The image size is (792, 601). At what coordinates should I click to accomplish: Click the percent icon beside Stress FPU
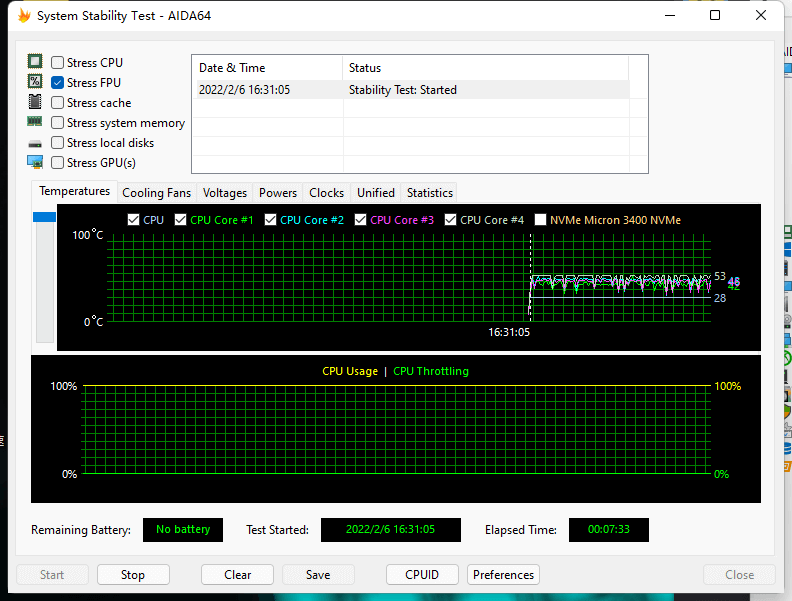click(35, 81)
